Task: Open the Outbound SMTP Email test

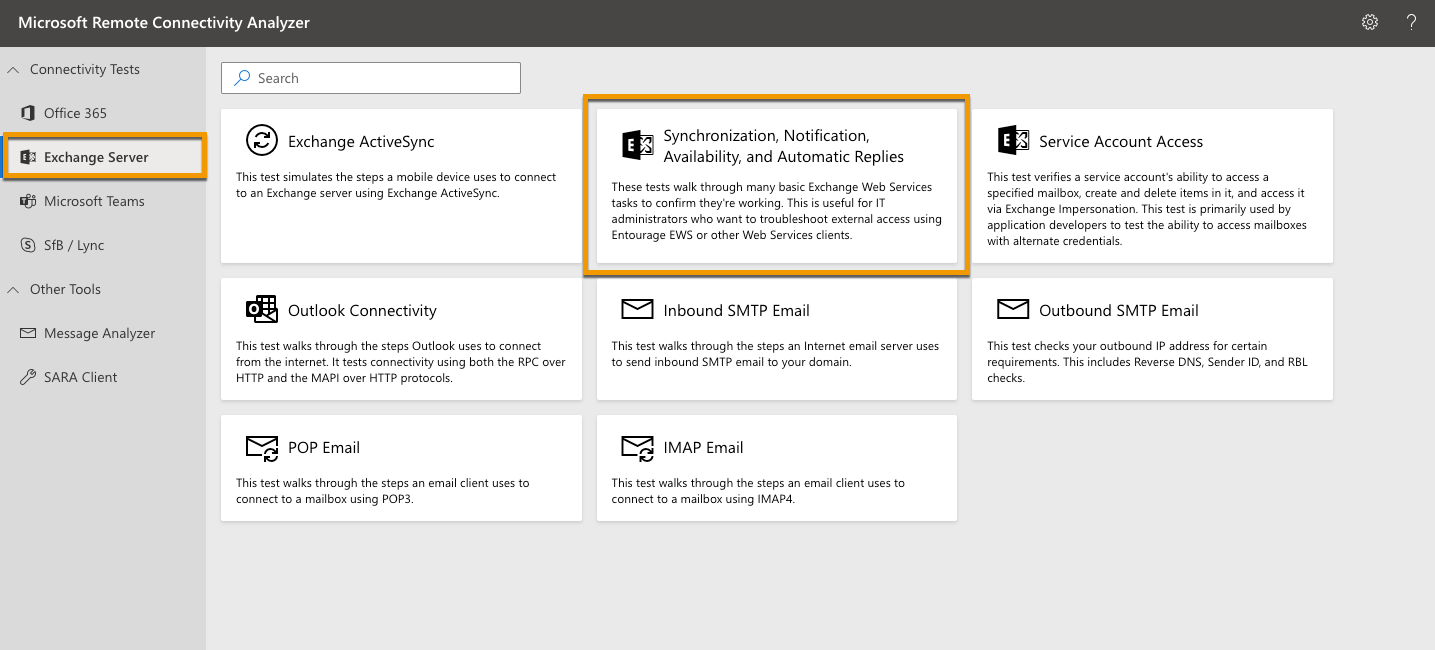Action: pos(1152,339)
